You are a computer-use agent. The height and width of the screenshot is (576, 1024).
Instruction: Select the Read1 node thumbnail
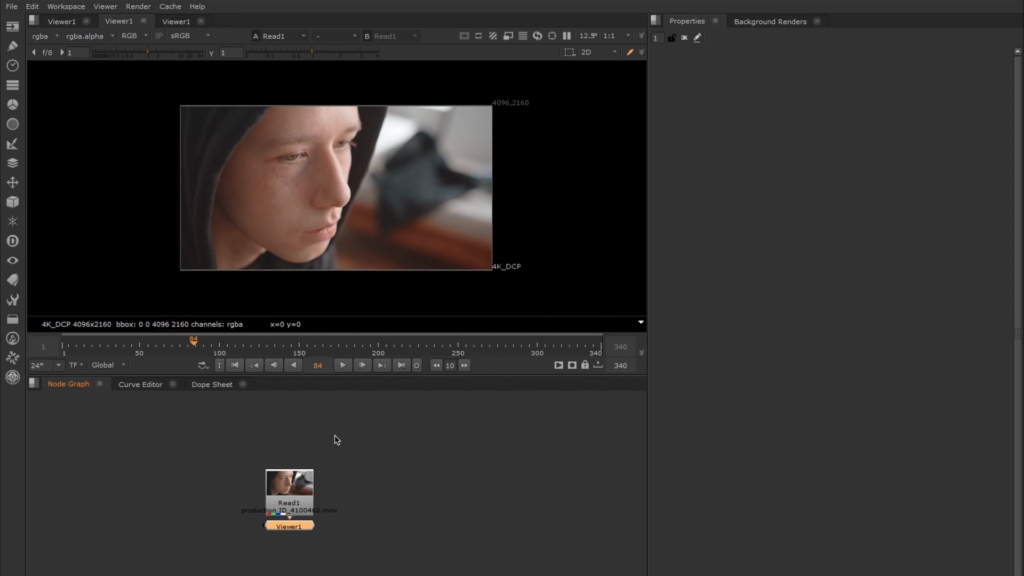click(289, 483)
